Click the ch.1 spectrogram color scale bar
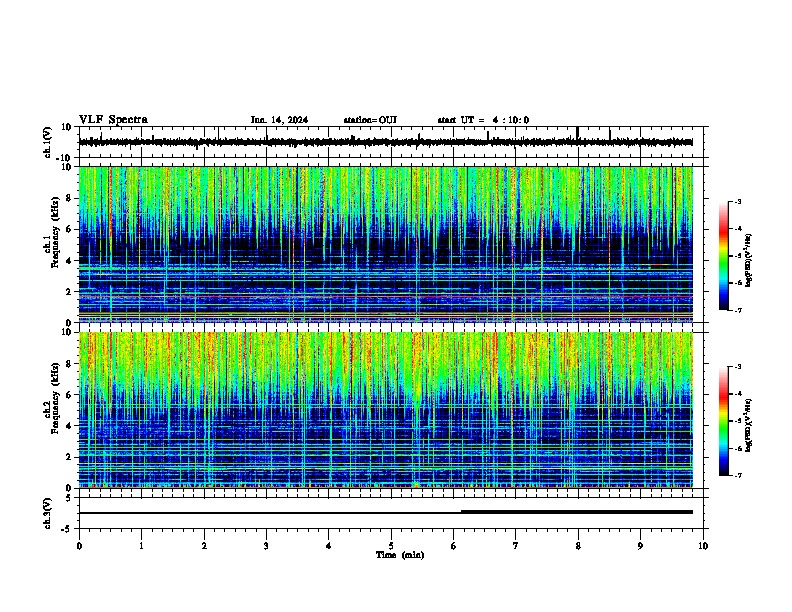Image resolution: width=792 pixels, height=612 pixels. (x=724, y=256)
